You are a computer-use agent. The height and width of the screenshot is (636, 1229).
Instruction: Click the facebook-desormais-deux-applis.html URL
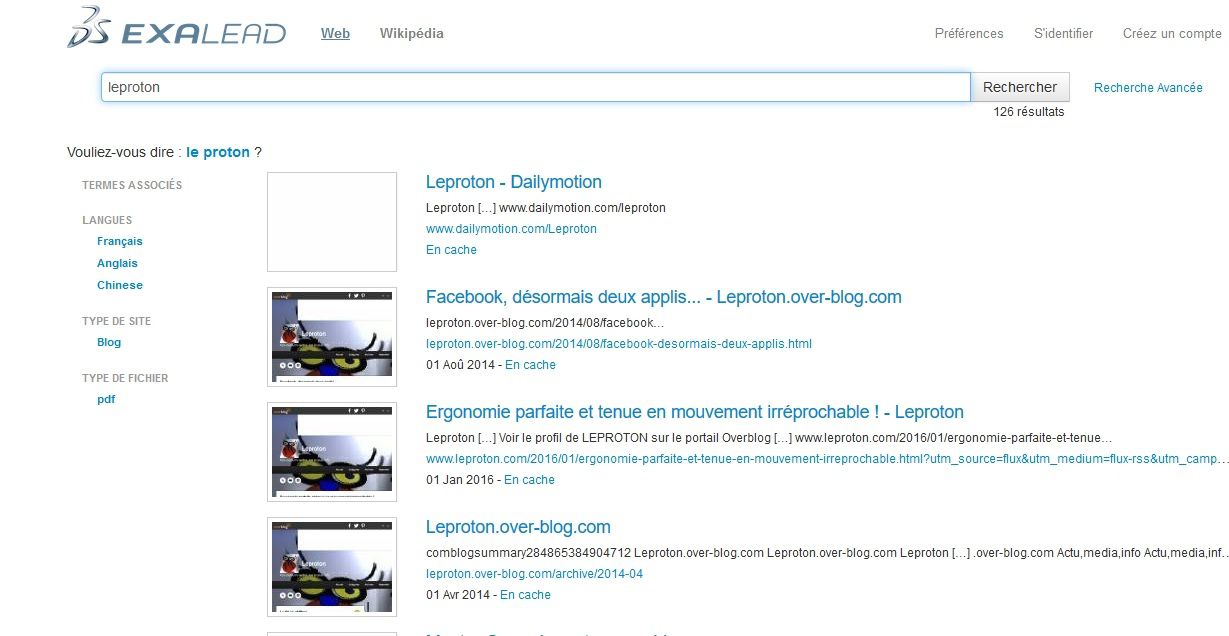(619, 344)
